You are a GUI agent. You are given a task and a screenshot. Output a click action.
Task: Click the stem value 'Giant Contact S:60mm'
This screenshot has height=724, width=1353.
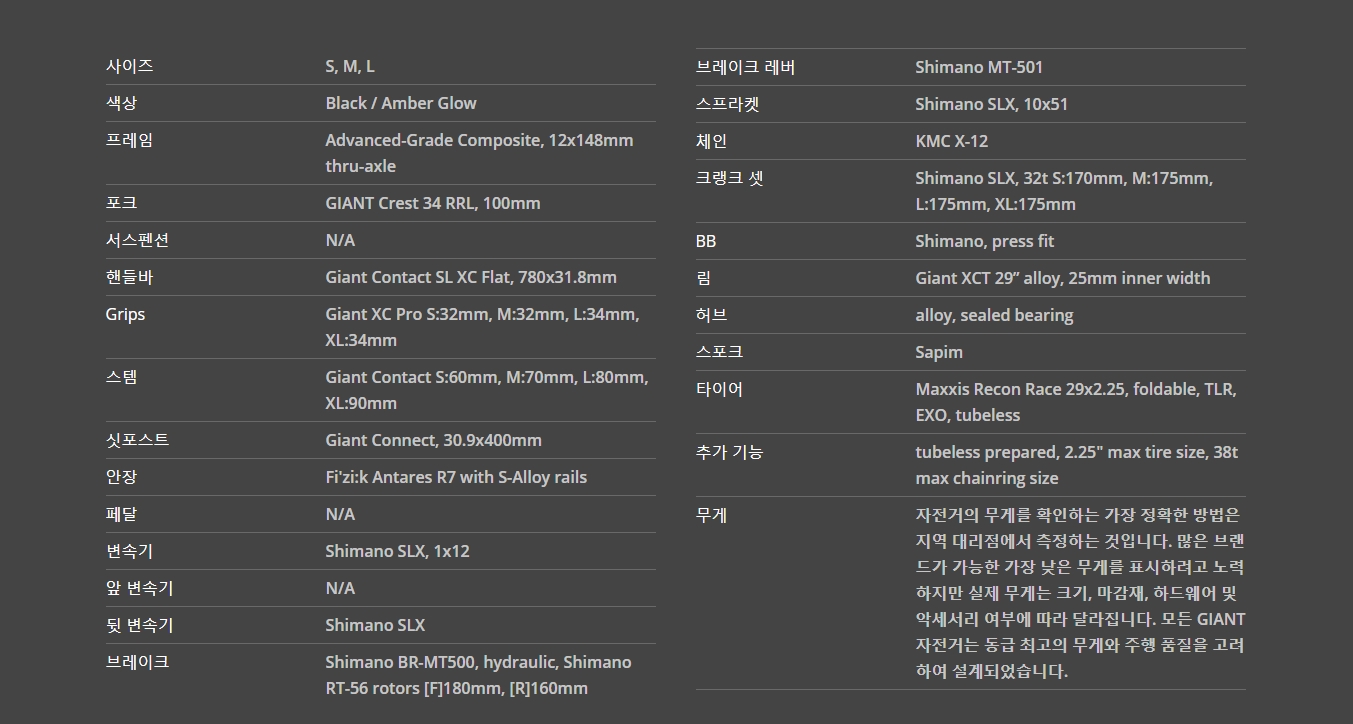[x=412, y=377]
